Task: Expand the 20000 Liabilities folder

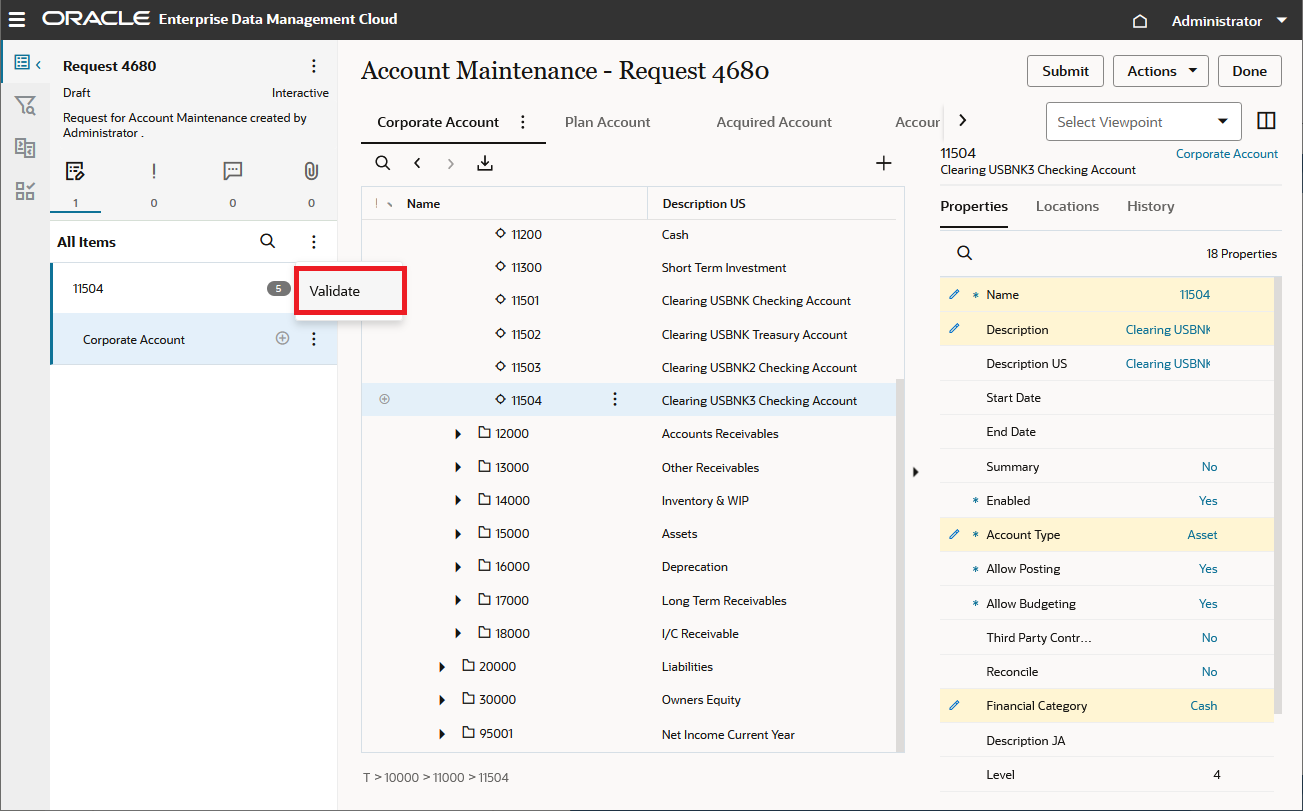Action: coord(442,667)
